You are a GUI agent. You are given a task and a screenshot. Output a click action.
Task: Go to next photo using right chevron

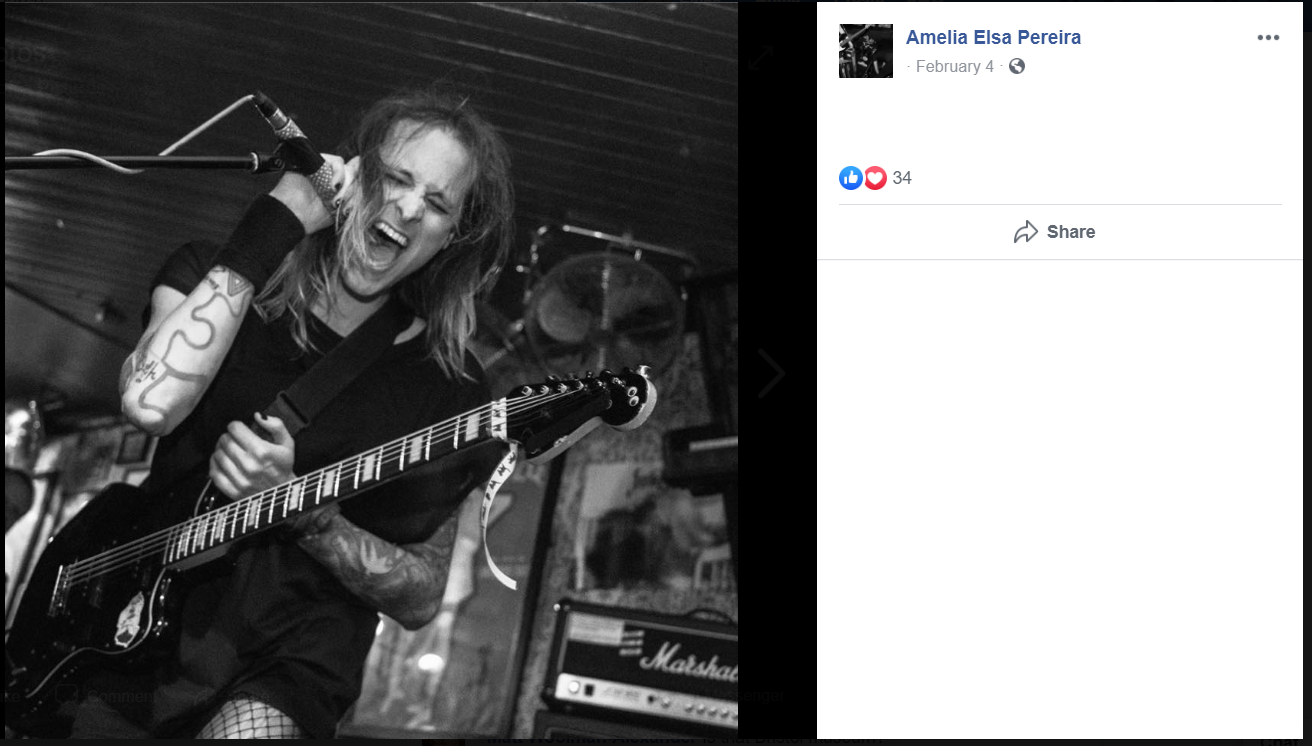[x=771, y=373]
